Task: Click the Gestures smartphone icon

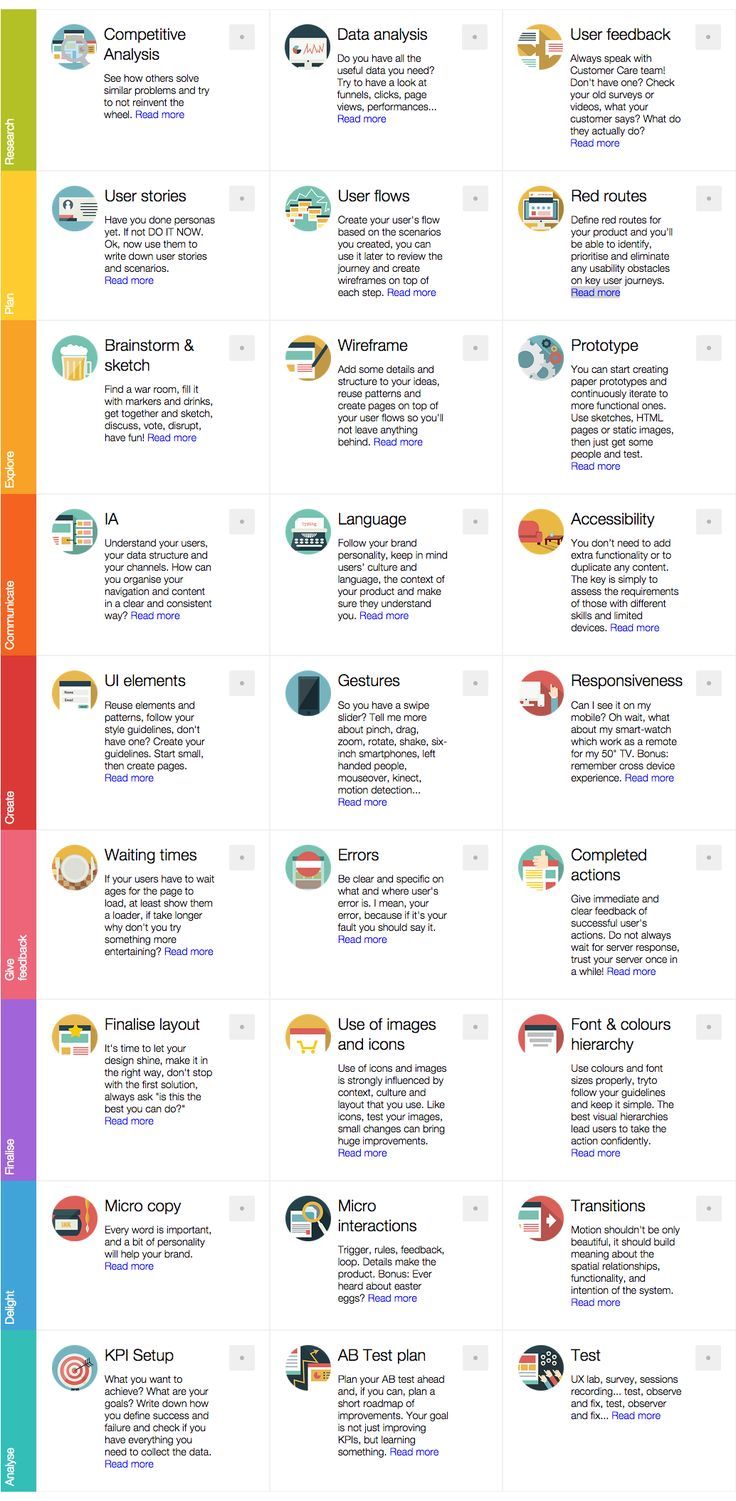Action: click(x=308, y=693)
